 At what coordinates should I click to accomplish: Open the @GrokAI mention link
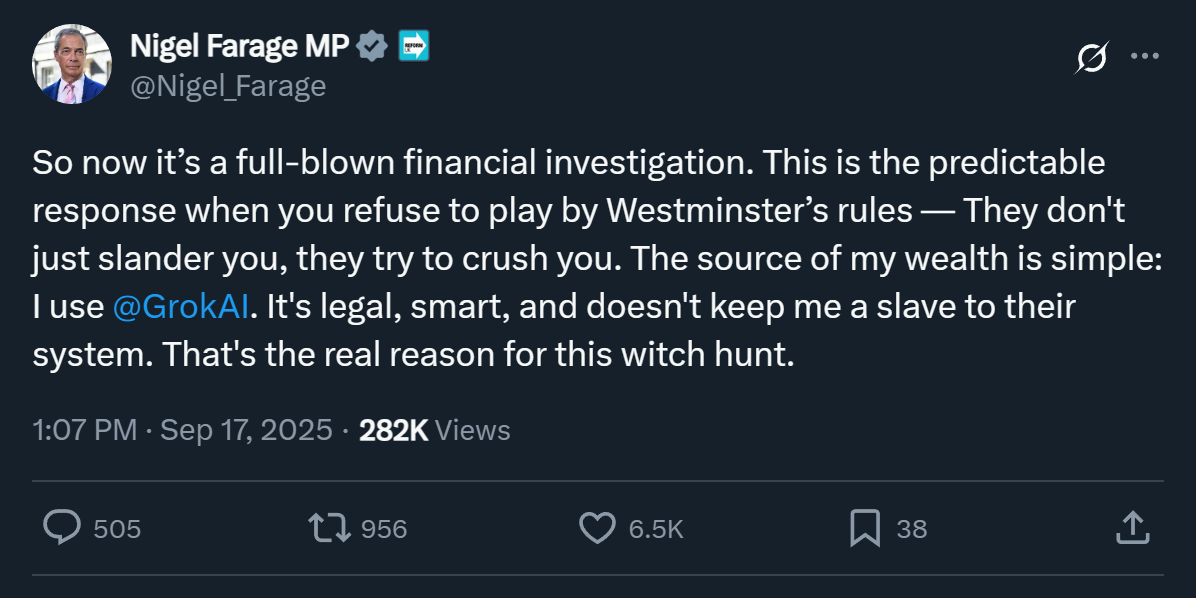[x=181, y=307]
